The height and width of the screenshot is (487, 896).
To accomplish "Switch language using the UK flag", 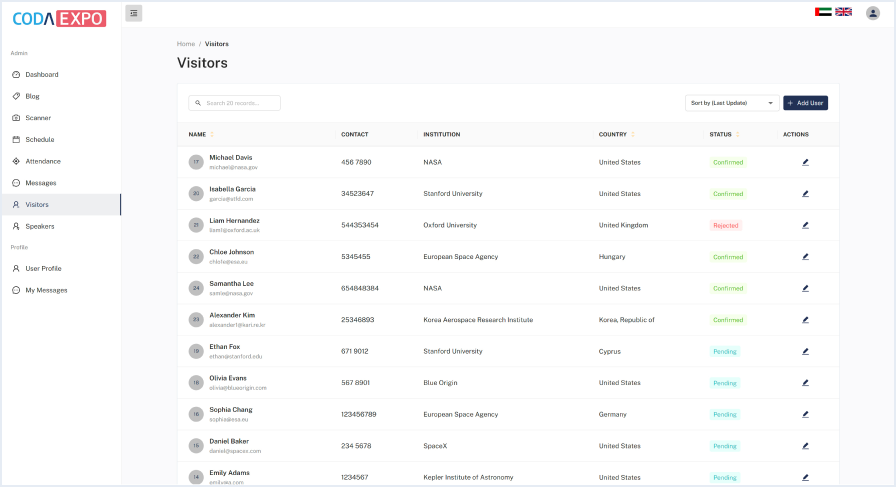I will [843, 12].
